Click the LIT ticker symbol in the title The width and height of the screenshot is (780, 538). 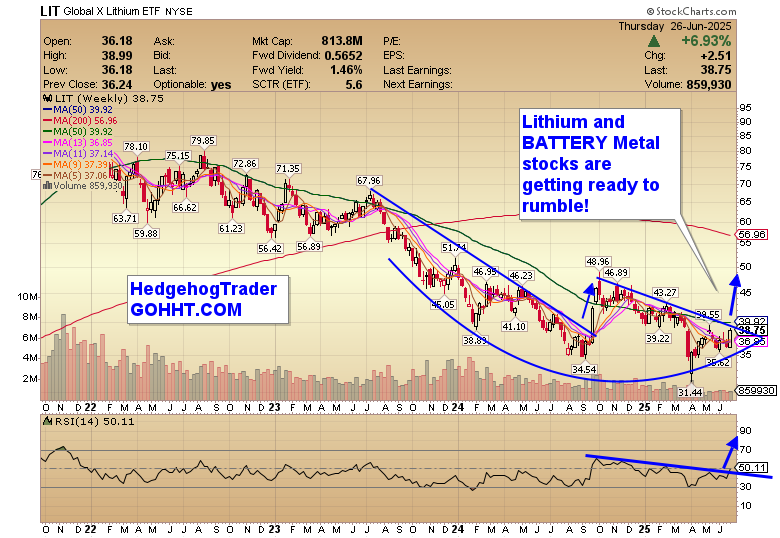click(50, 11)
